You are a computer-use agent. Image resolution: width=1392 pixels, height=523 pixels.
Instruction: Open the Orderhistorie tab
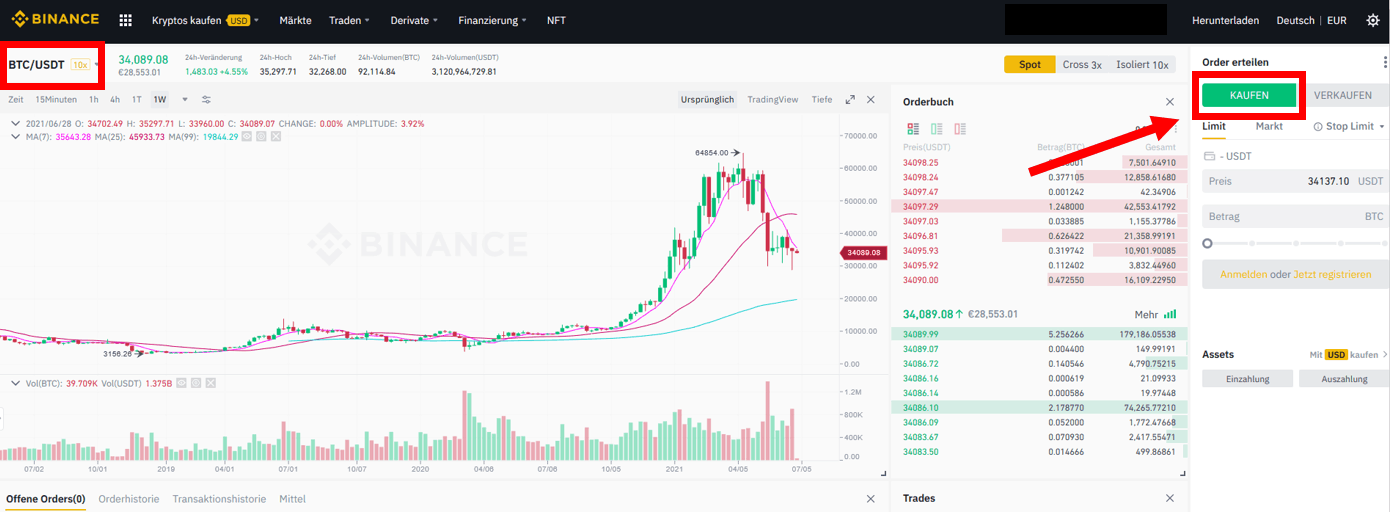pyautogui.click(x=129, y=498)
